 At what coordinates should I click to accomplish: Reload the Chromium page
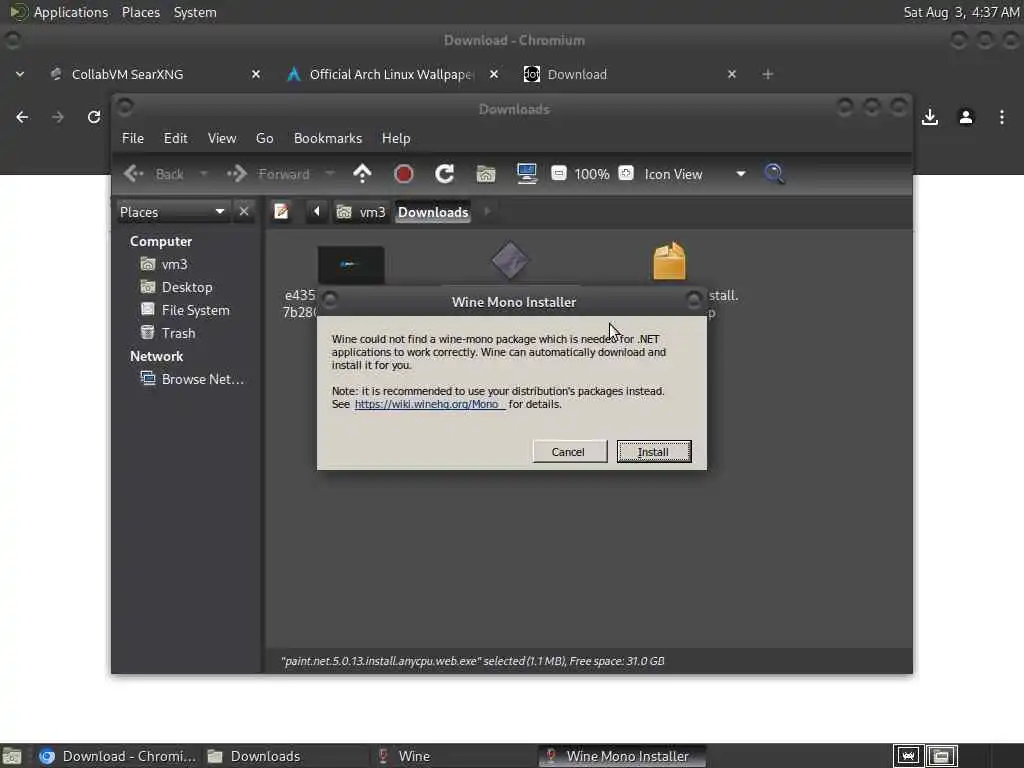tap(94, 117)
